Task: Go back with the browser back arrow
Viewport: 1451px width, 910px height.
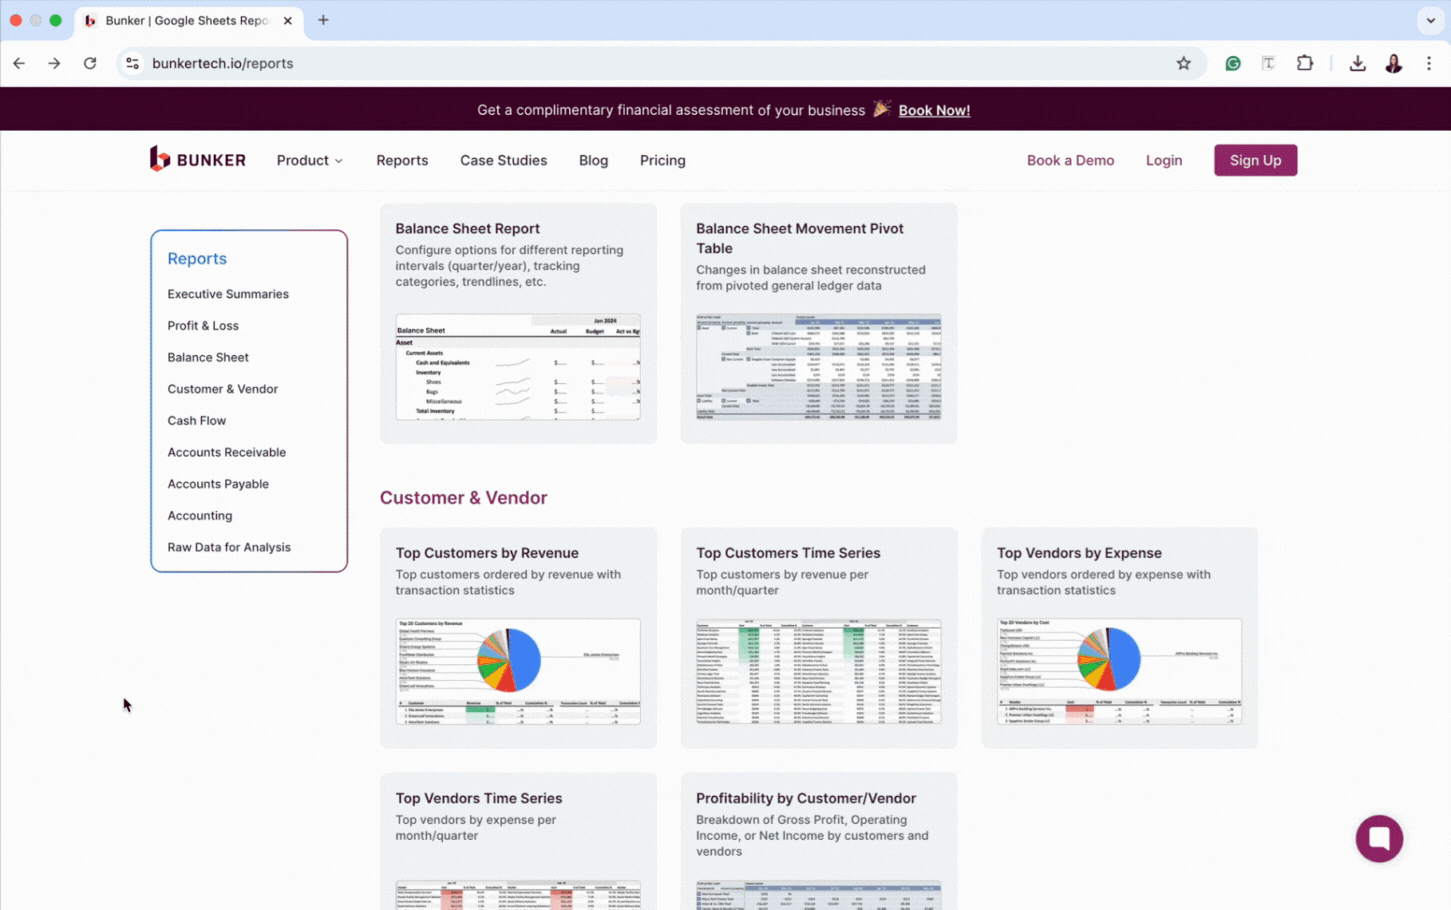Action: [x=19, y=63]
